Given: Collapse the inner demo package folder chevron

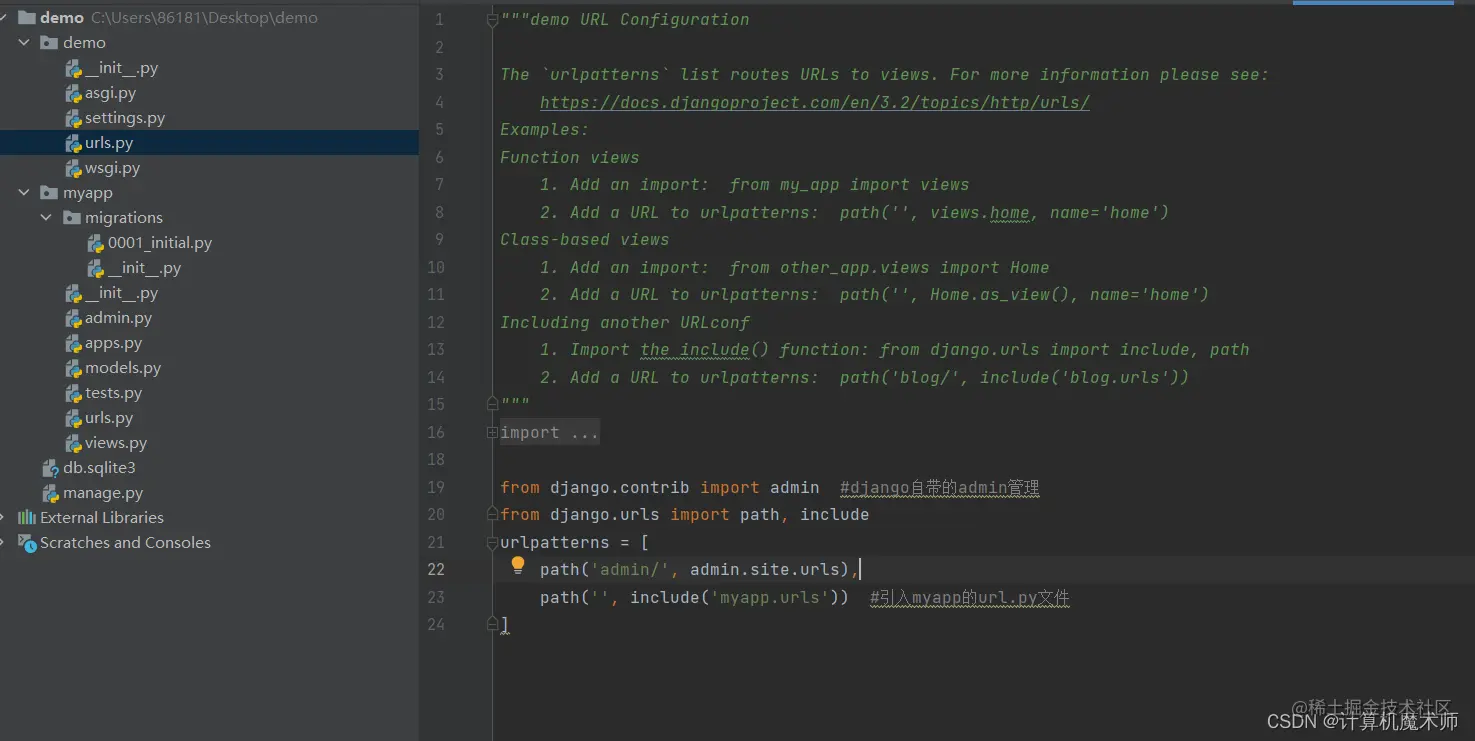Looking at the screenshot, I should click(x=24, y=43).
